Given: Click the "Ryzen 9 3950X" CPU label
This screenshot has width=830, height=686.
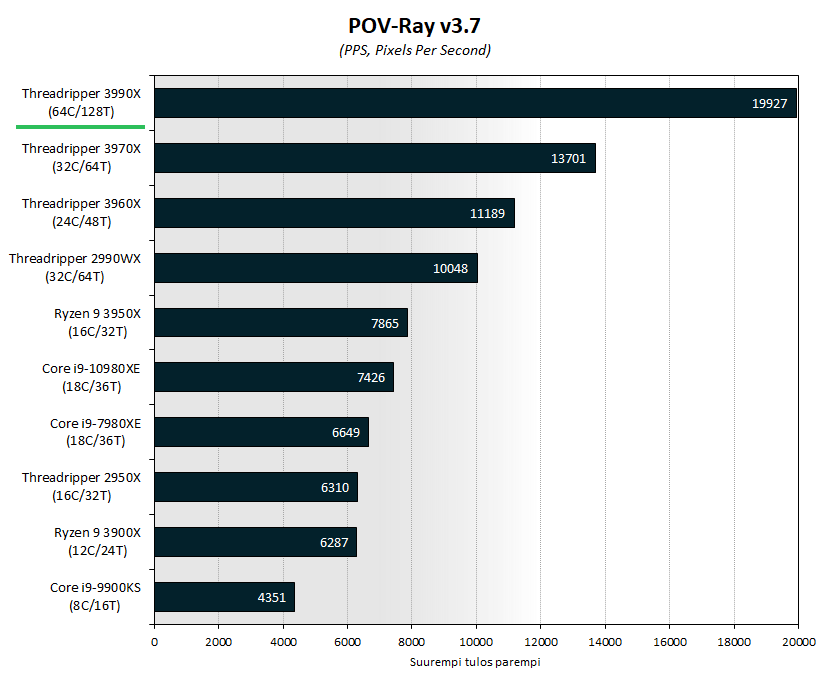Looking at the screenshot, I should click(97, 323).
